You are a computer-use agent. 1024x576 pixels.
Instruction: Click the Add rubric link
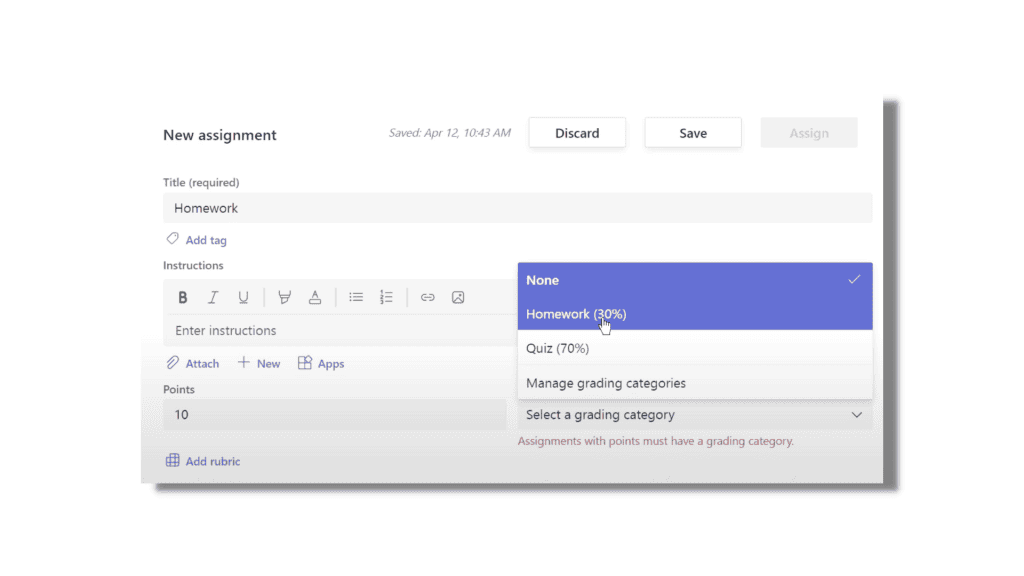coord(213,461)
